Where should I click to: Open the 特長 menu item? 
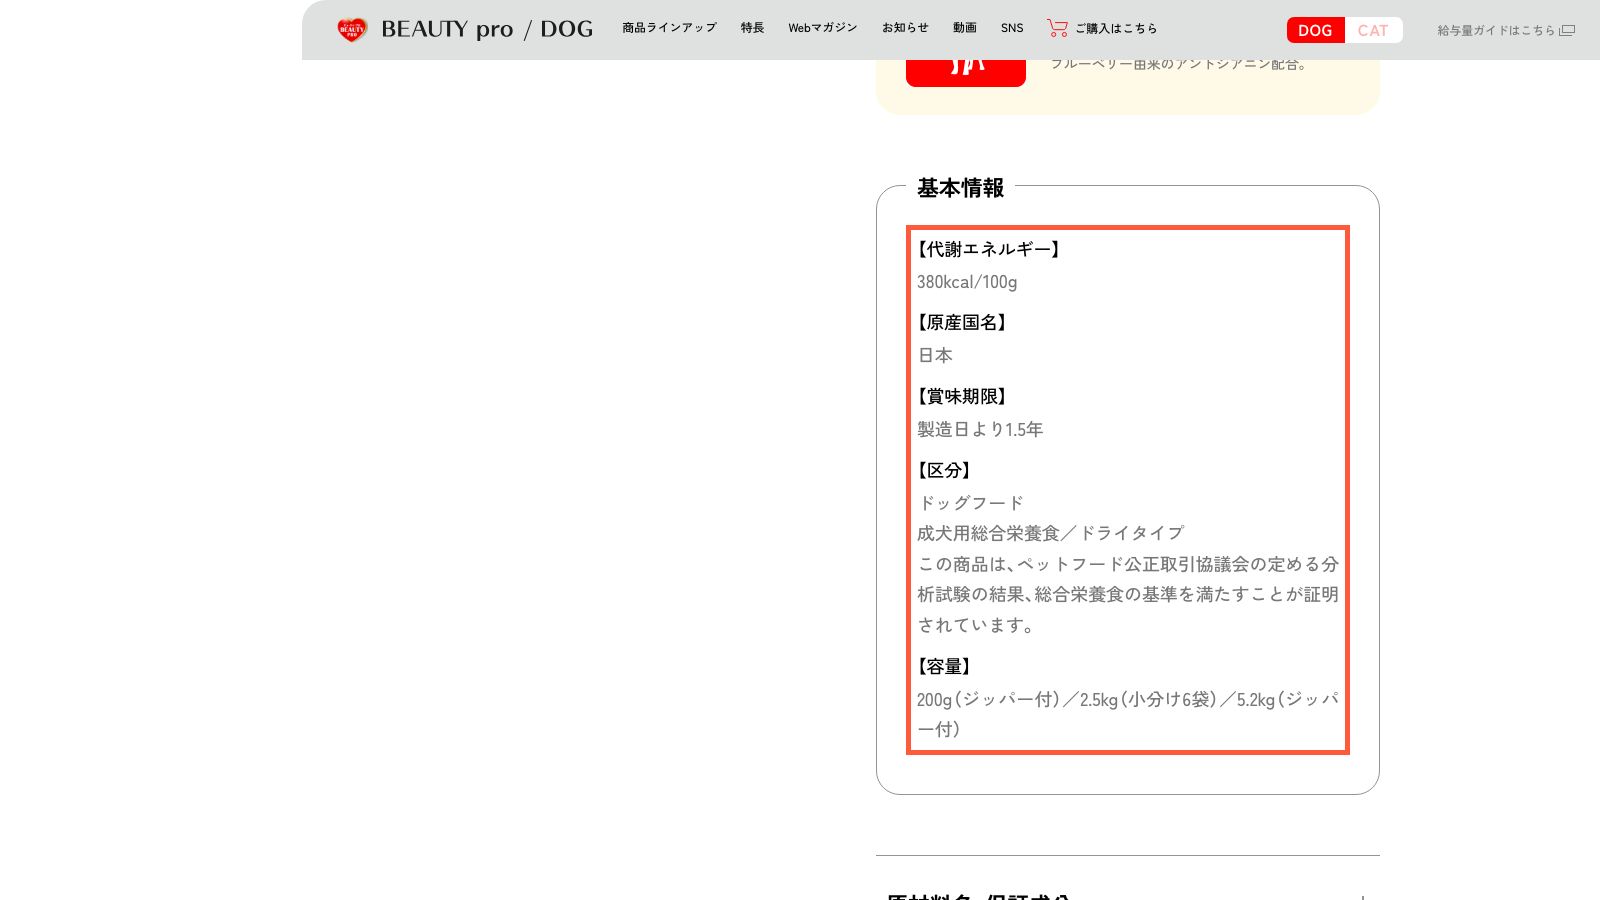pos(752,28)
